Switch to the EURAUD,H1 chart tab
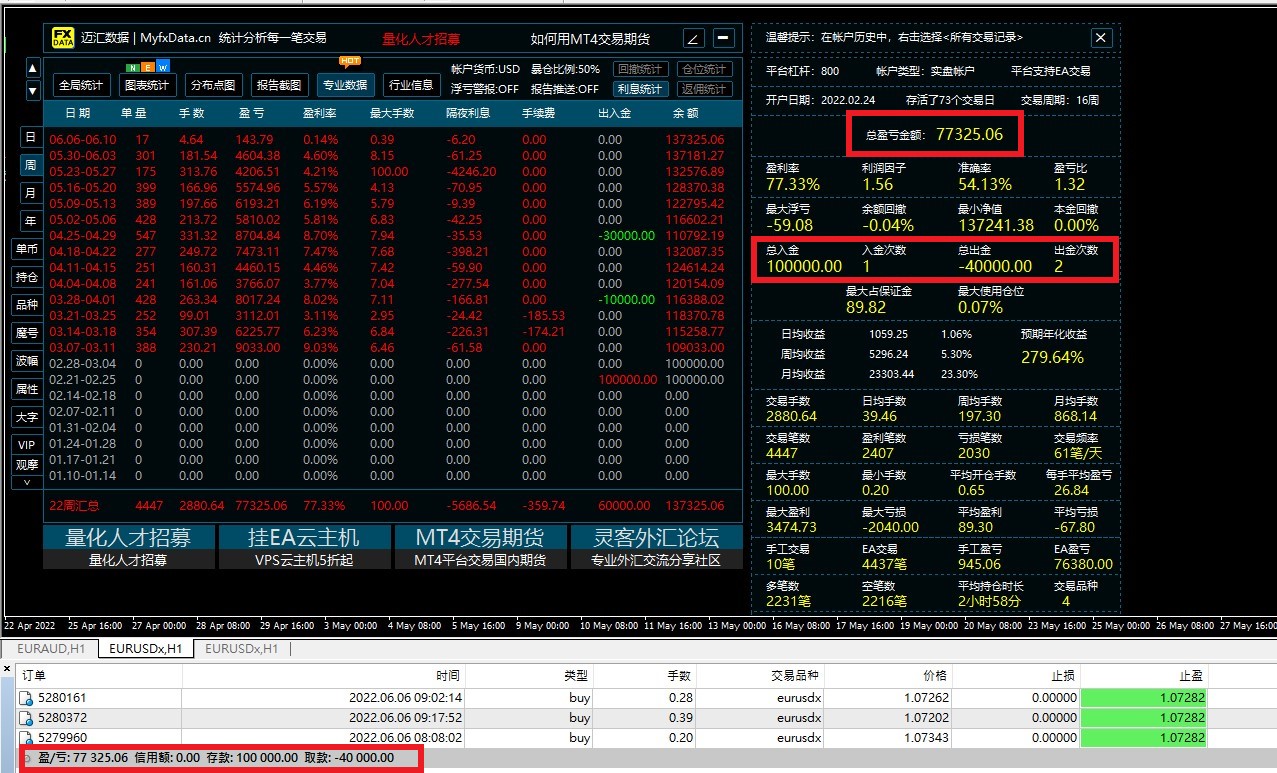Screen dimensions: 1277x773 50,649
